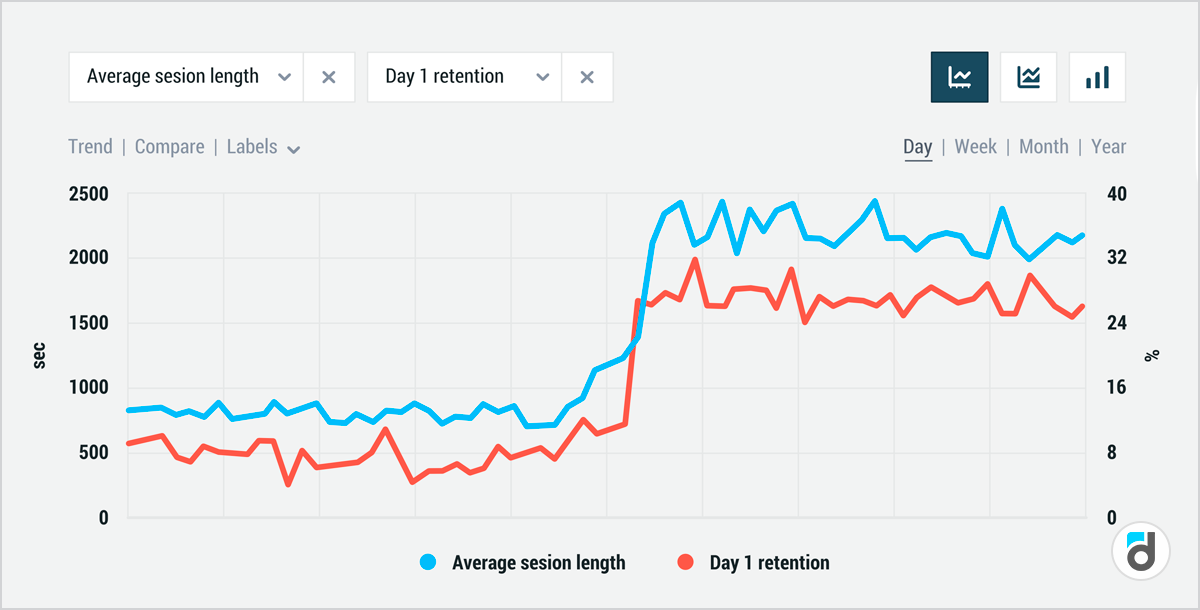1200x610 pixels.
Task: Switch to the Month time period
Action: pyautogui.click(x=1043, y=147)
